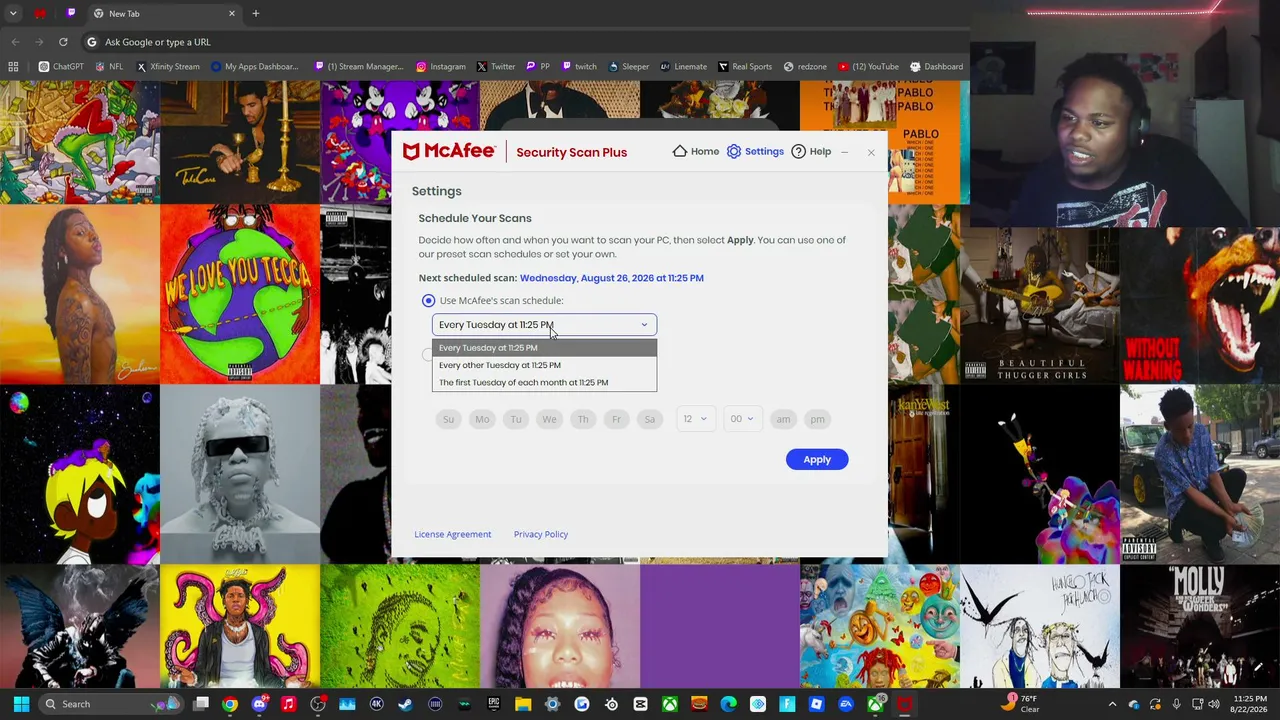Image resolution: width=1280 pixels, height=720 pixels.
Task: Toggle the We day button
Action: [x=549, y=419]
